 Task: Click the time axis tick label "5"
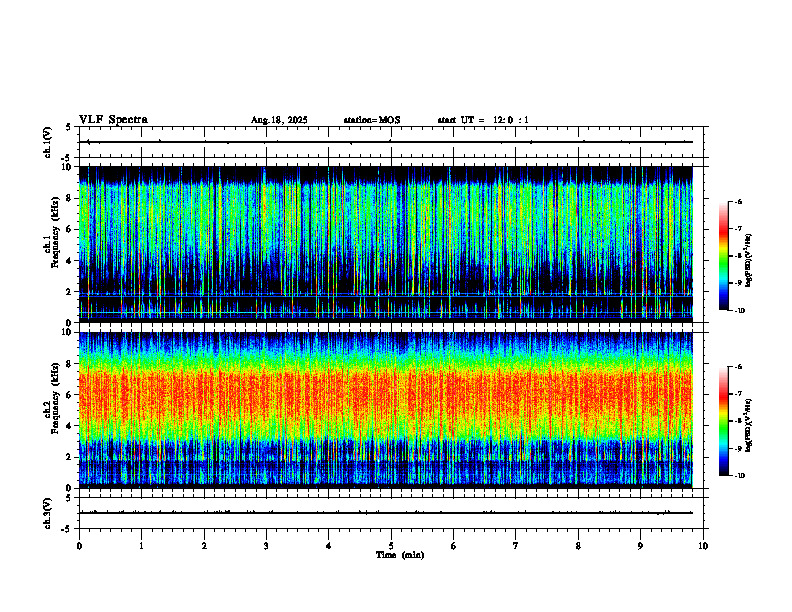[391, 546]
